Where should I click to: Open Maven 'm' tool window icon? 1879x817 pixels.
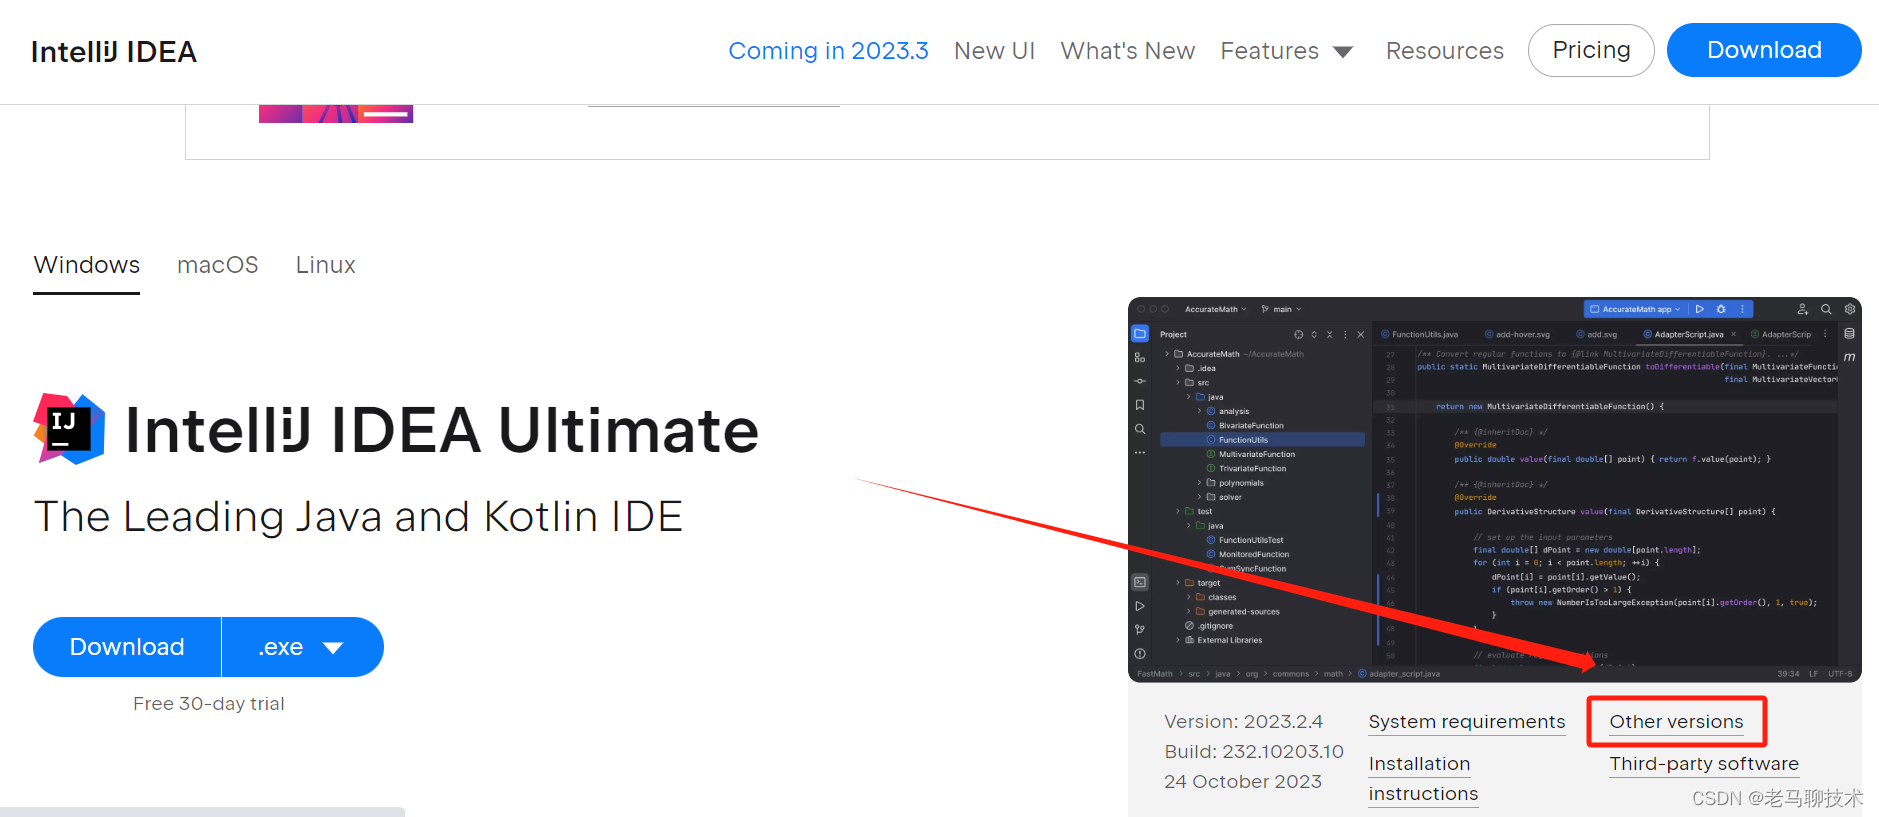(1849, 357)
